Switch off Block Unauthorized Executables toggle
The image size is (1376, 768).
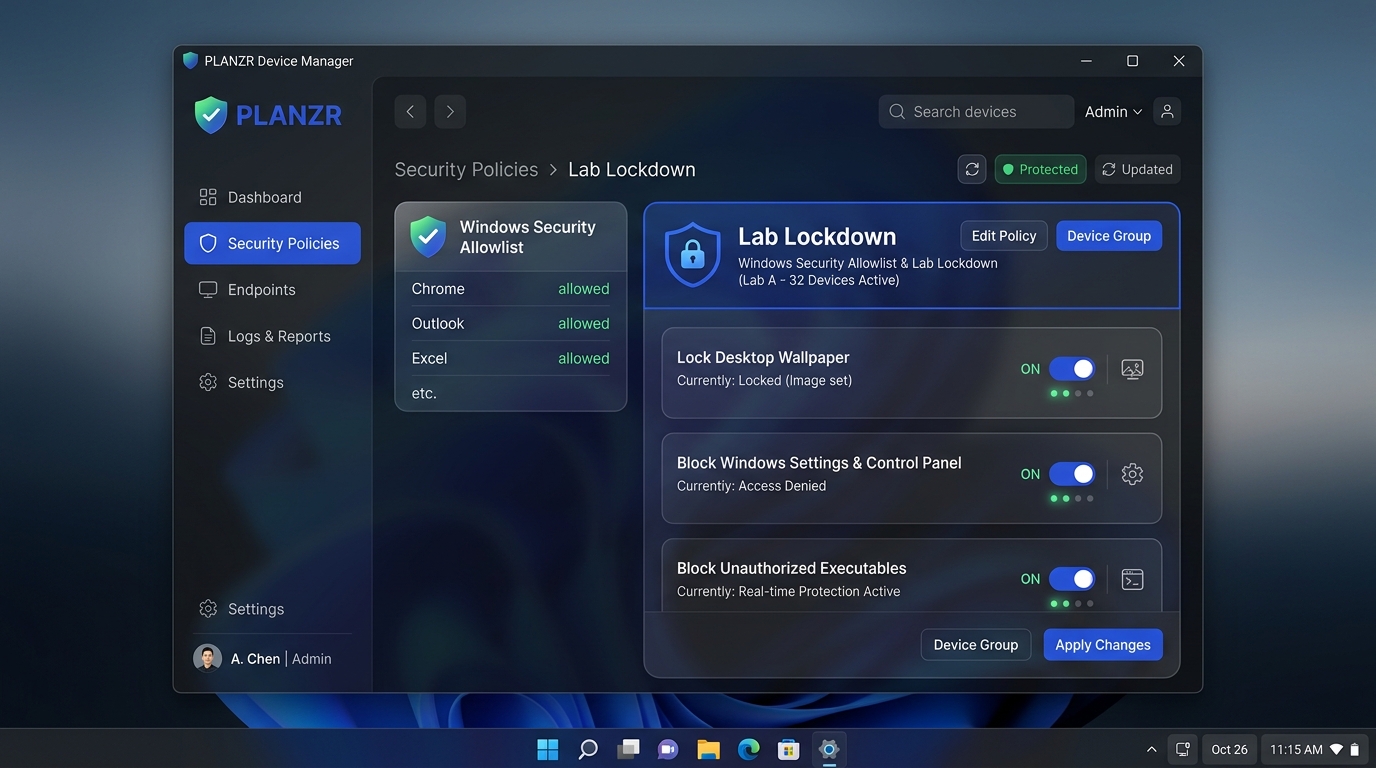(1072, 579)
